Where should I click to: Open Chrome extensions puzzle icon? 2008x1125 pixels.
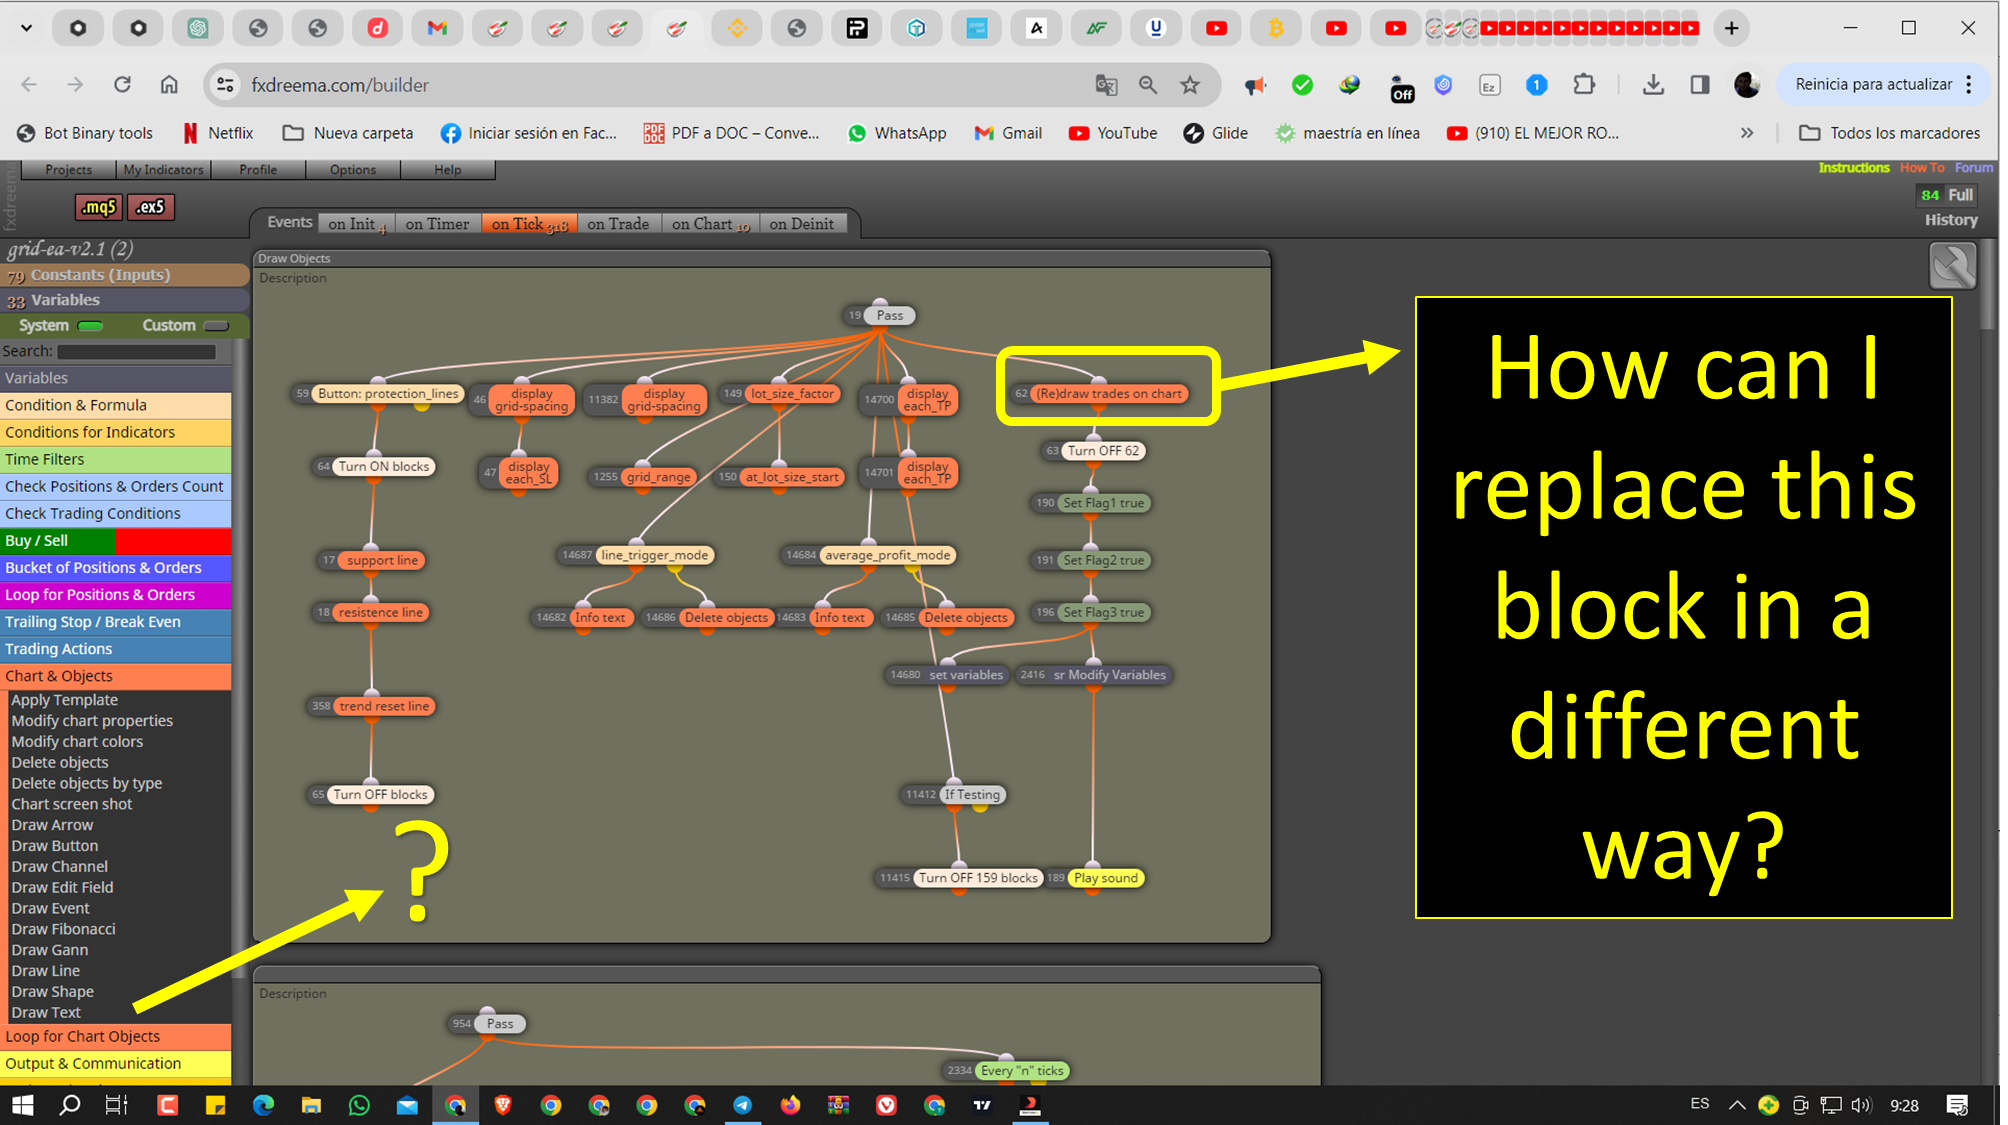click(x=1584, y=85)
